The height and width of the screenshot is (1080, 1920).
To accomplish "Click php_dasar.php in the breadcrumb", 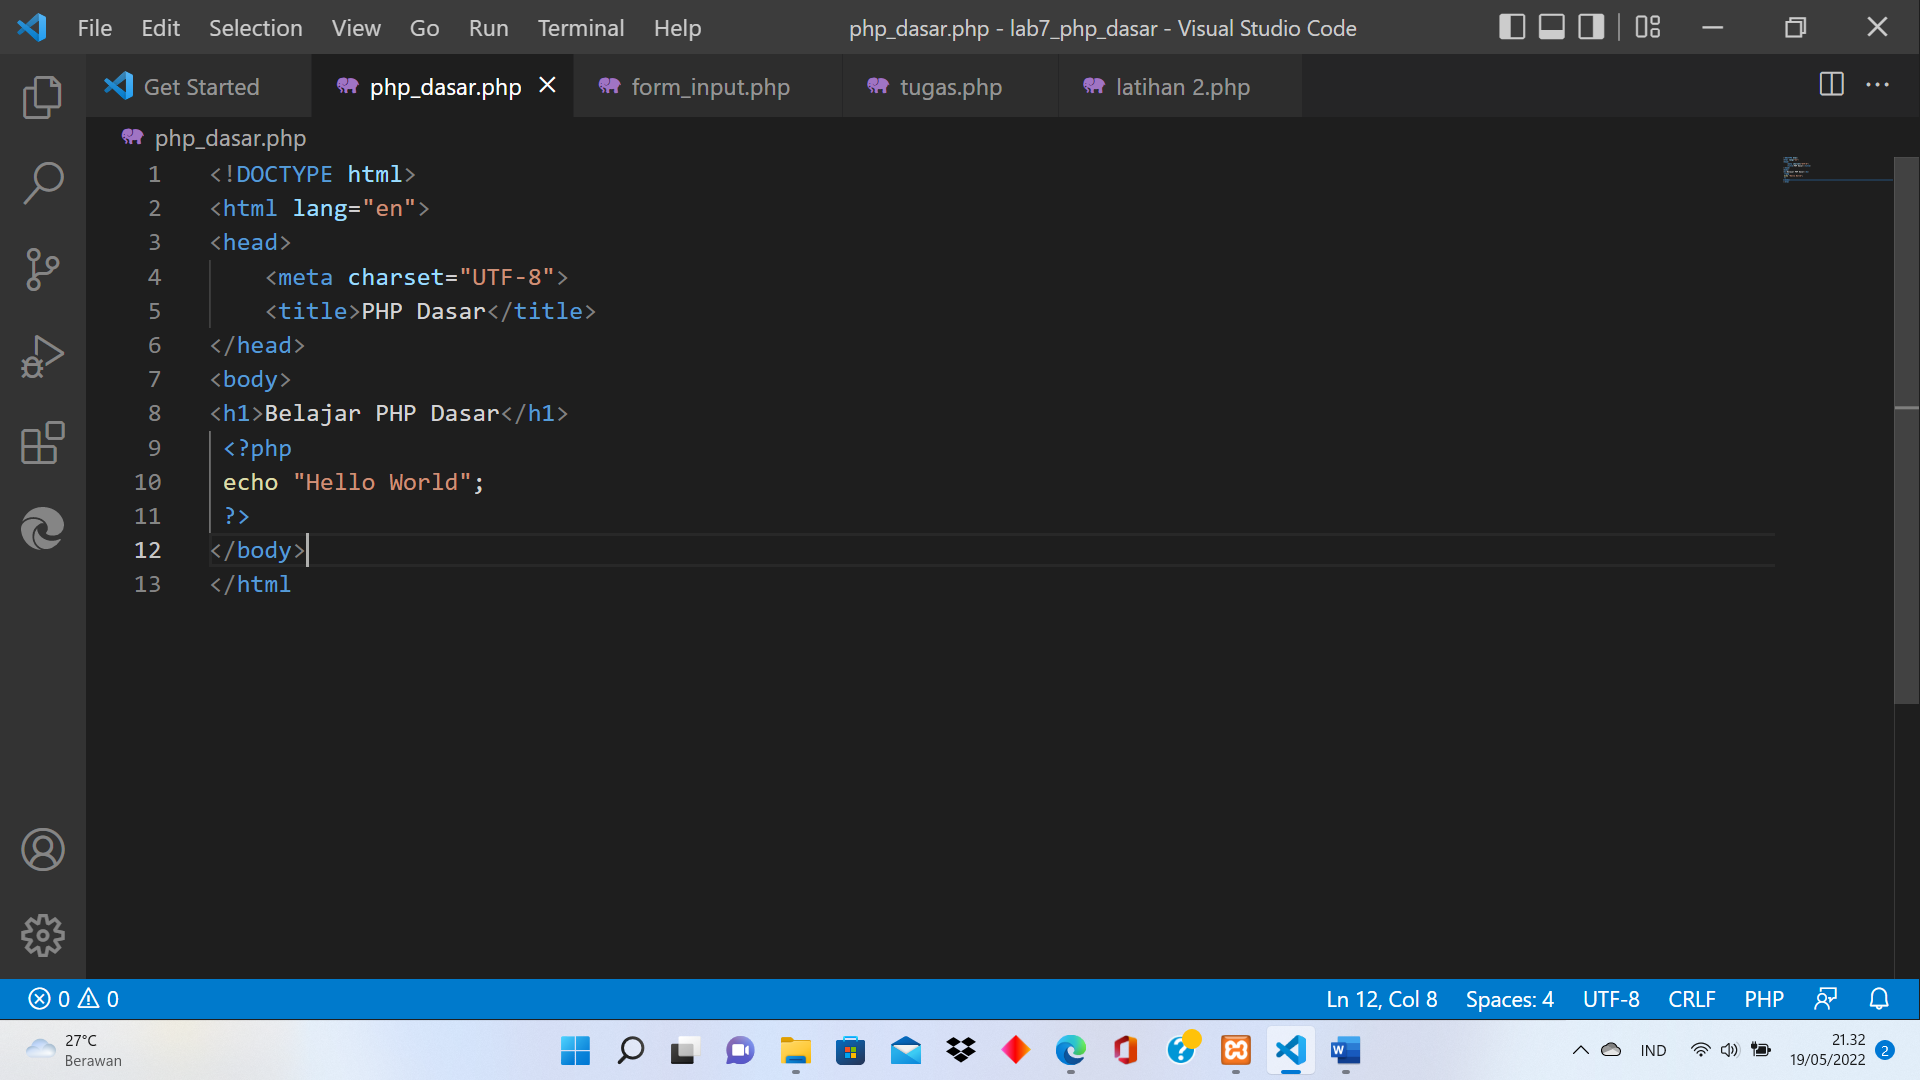I will click(230, 138).
